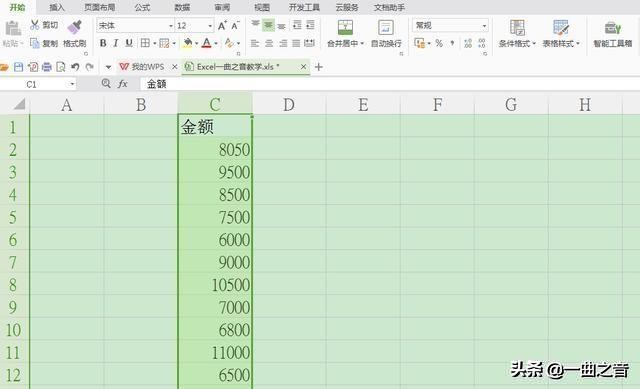Apply comma thousands separator style
This screenshot has height=389, width=640.
click(x=452, y=43)
